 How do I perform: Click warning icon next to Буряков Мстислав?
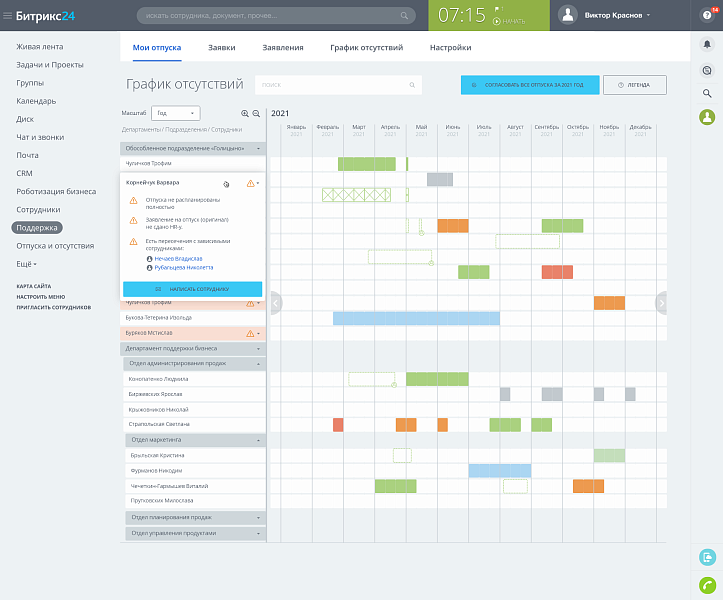[250, 333]
